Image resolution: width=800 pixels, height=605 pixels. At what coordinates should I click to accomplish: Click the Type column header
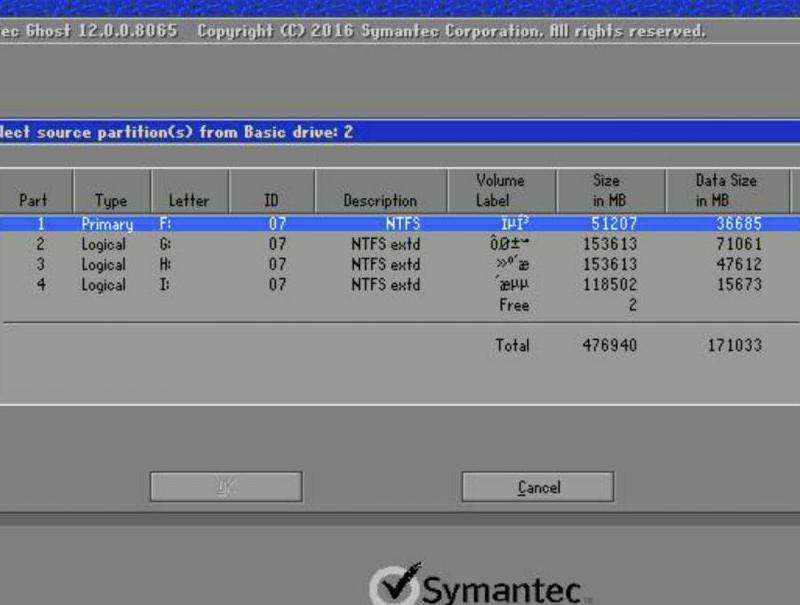(x=112, y=191)
